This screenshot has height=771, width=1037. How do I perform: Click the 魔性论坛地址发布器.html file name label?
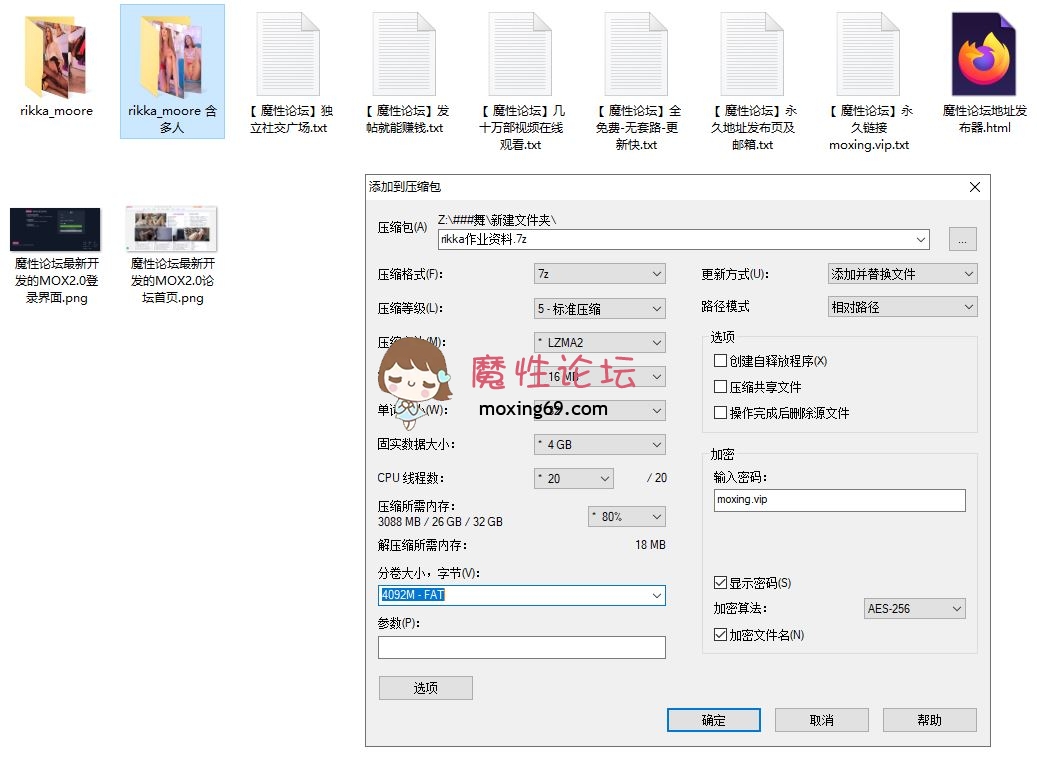click(x=984, y=119)
